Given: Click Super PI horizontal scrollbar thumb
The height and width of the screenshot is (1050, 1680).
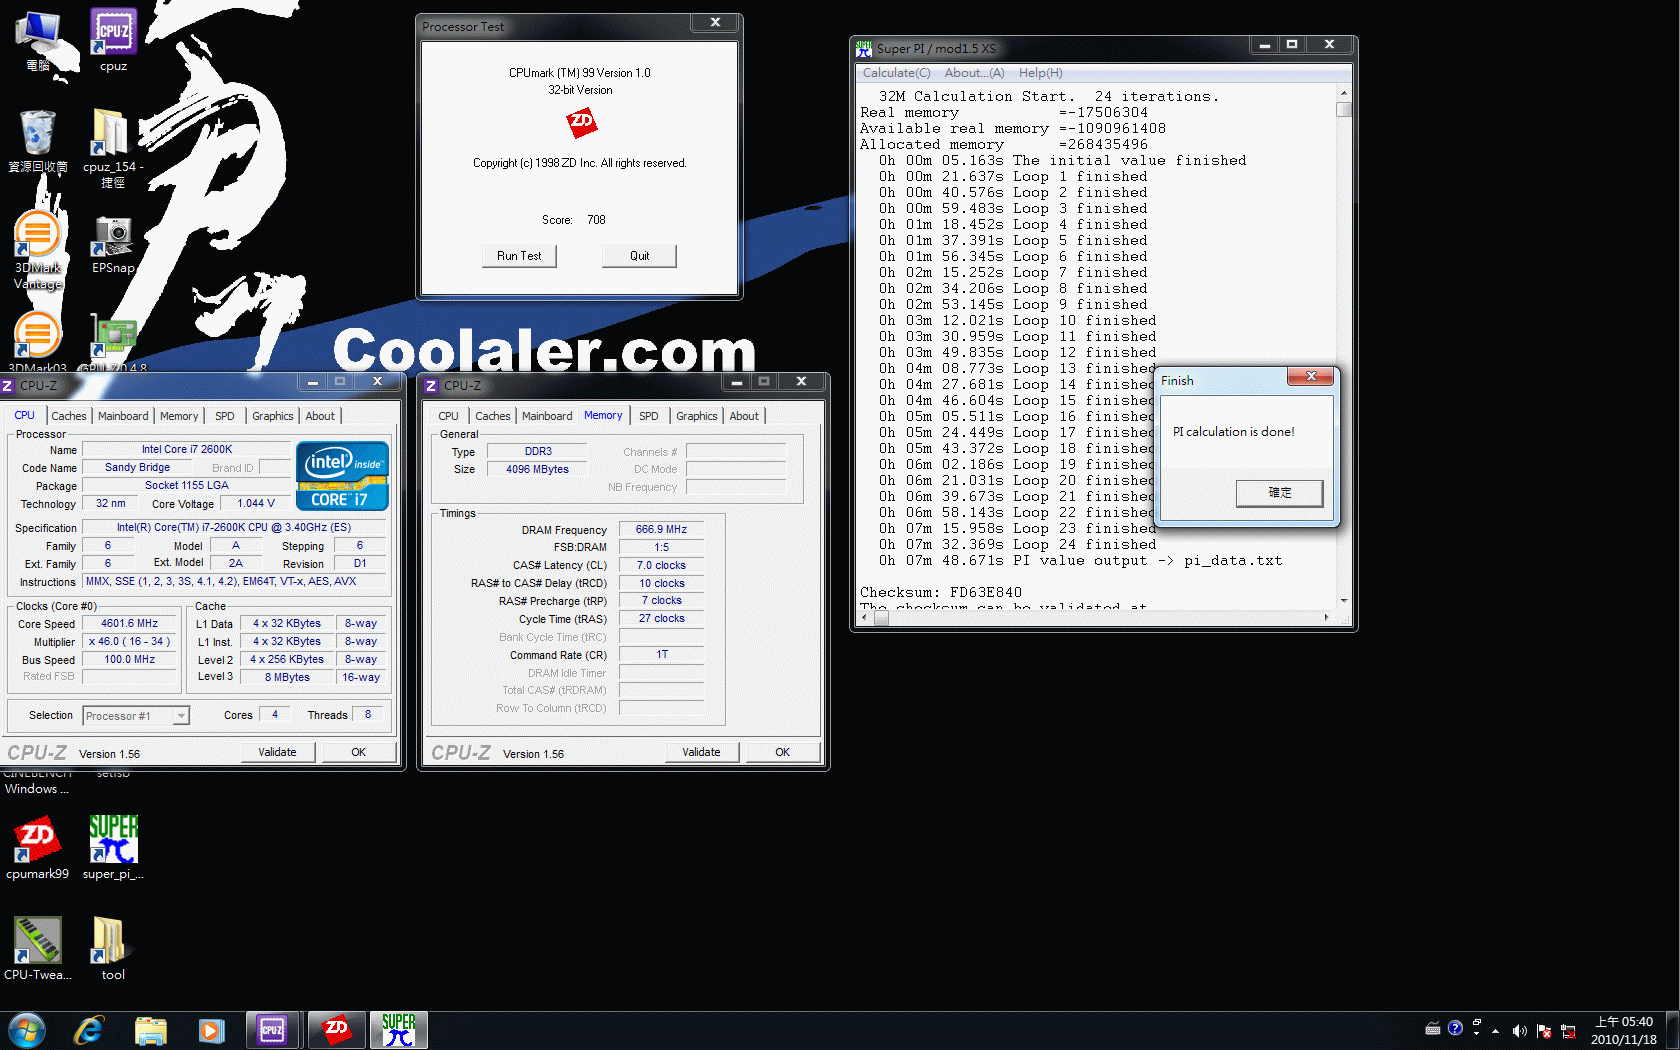Looking at the screenshot, I should [881, 618].
